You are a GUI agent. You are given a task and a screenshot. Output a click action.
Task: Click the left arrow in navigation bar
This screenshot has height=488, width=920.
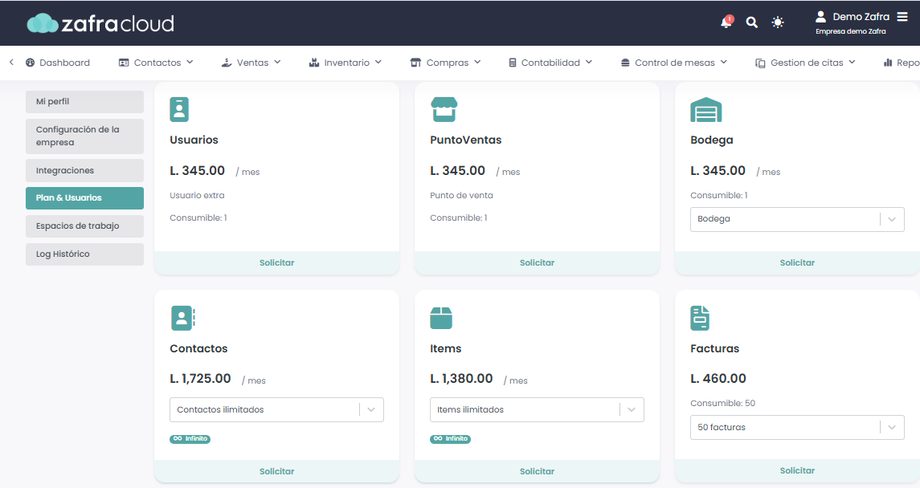coord(11,62)
